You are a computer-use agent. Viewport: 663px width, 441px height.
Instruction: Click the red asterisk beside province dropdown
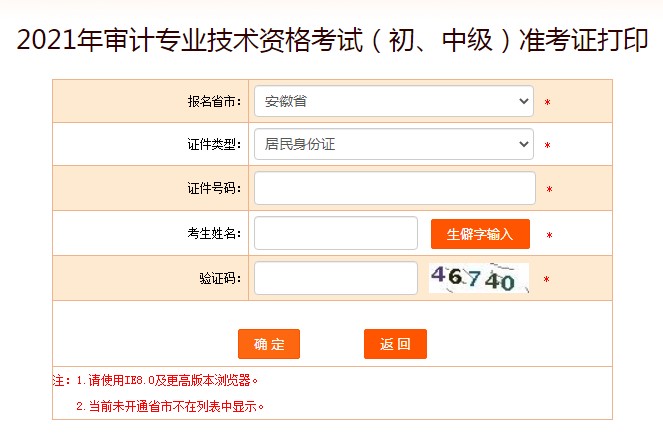pyautogui.click(x=547, y=103)
